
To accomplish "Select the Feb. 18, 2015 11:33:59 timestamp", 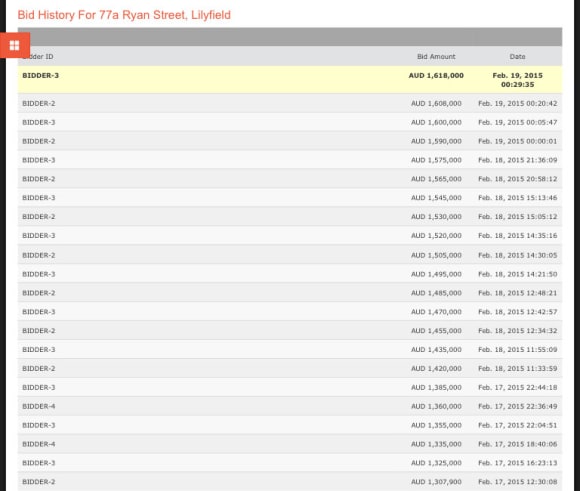I will 517,369.
